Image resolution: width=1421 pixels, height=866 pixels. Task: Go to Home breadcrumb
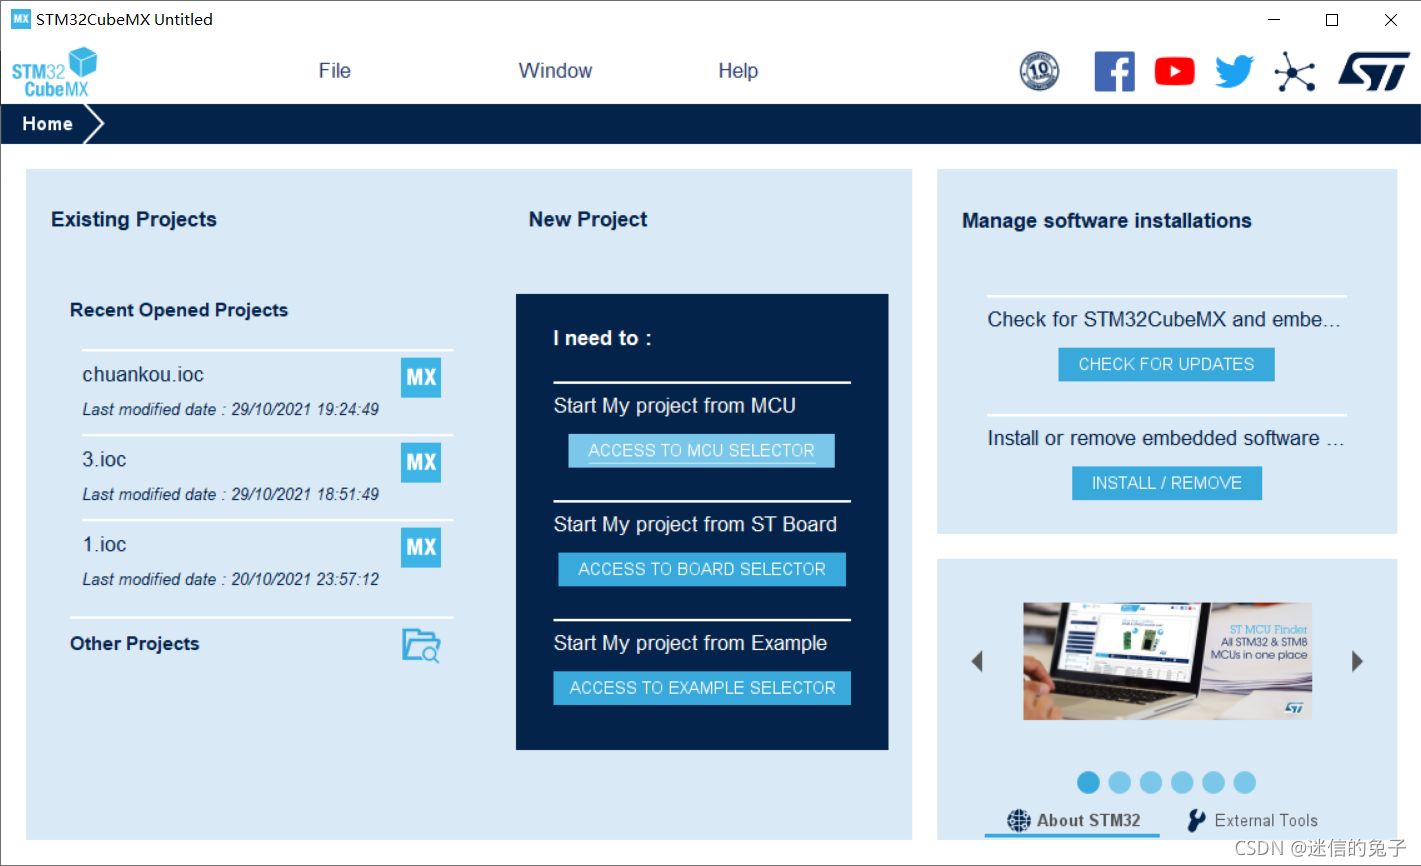(47, 124)
